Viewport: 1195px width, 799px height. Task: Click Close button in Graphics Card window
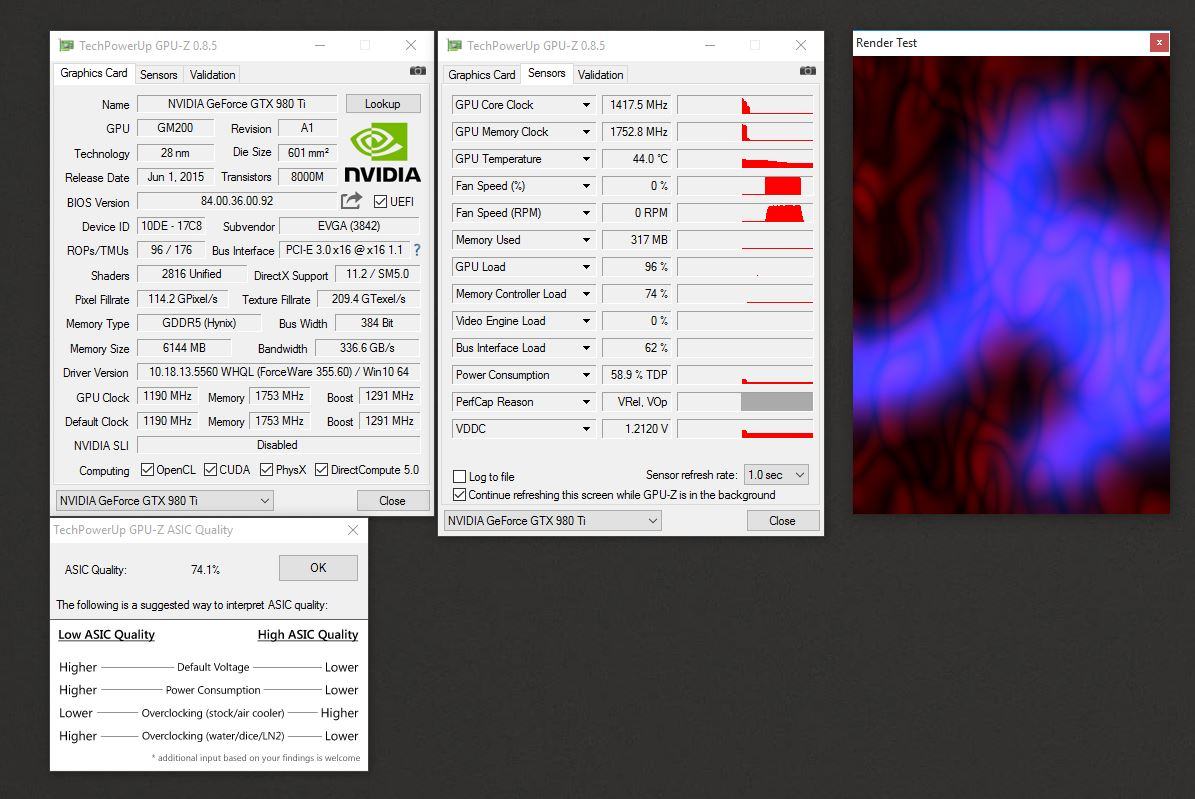392,501
